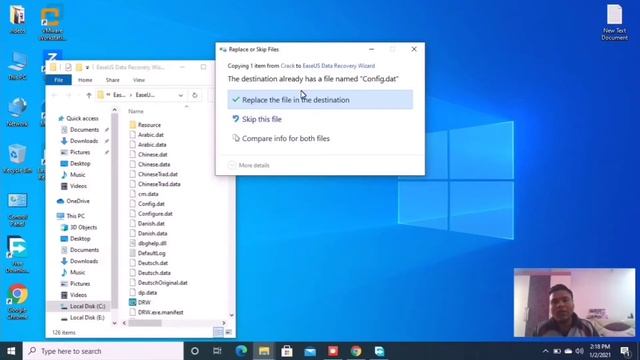Image resolution: width=640 pixels, height=360 pixels.
Task: Open pinned Pictures under Quick access
Action: click(80, 152)
